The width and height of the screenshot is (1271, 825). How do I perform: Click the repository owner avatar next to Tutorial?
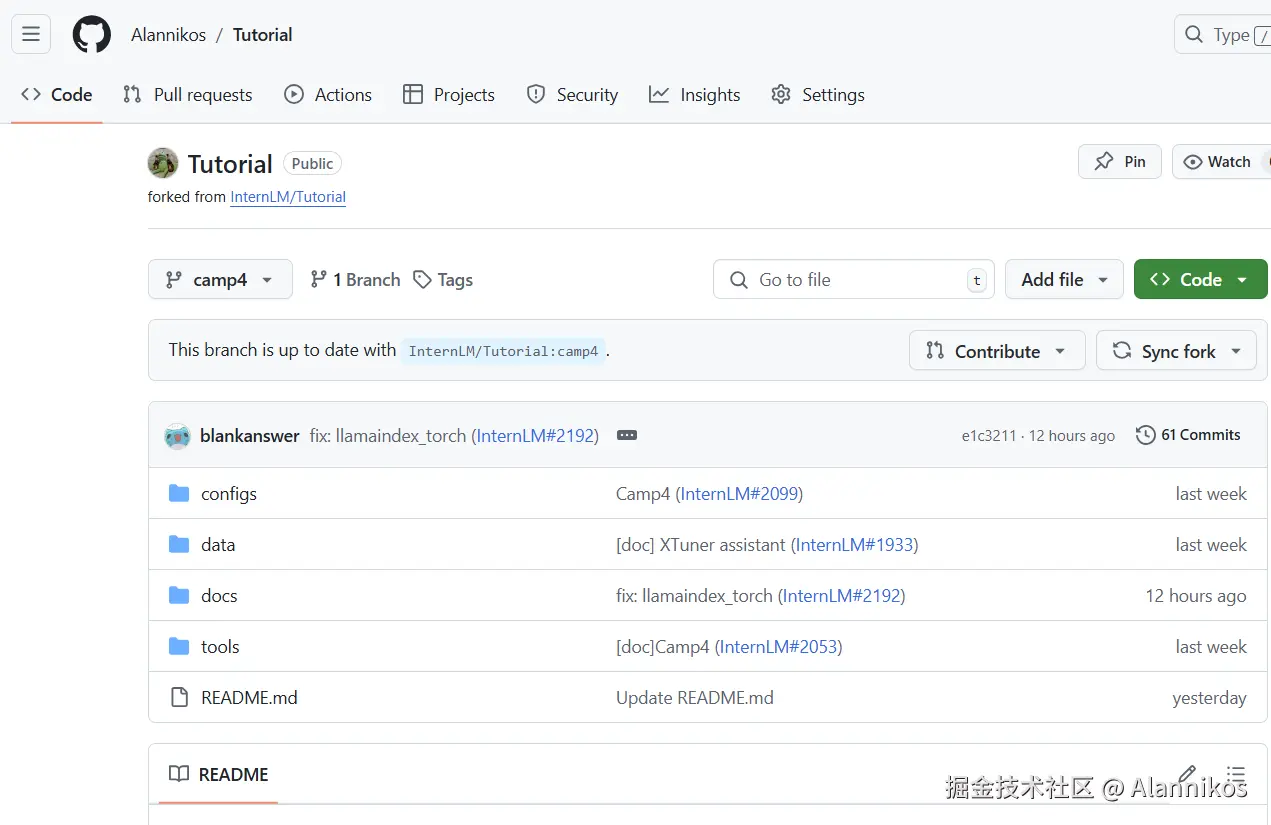[x=163, y=163]
